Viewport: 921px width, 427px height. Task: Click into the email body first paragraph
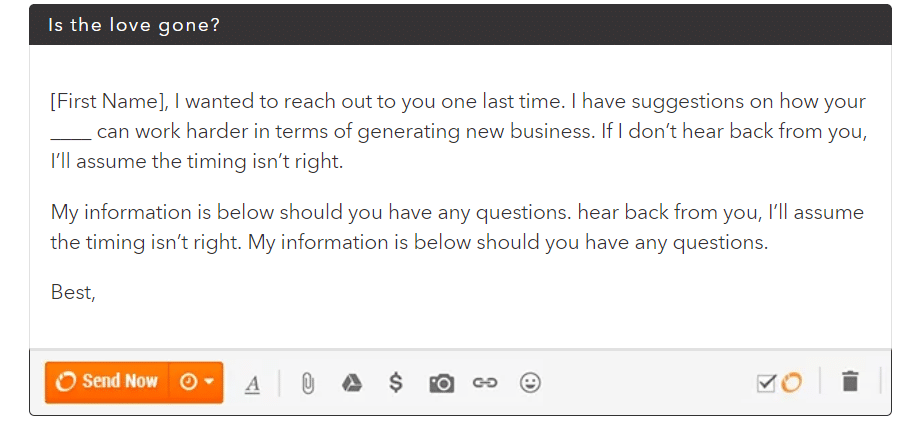459,131
